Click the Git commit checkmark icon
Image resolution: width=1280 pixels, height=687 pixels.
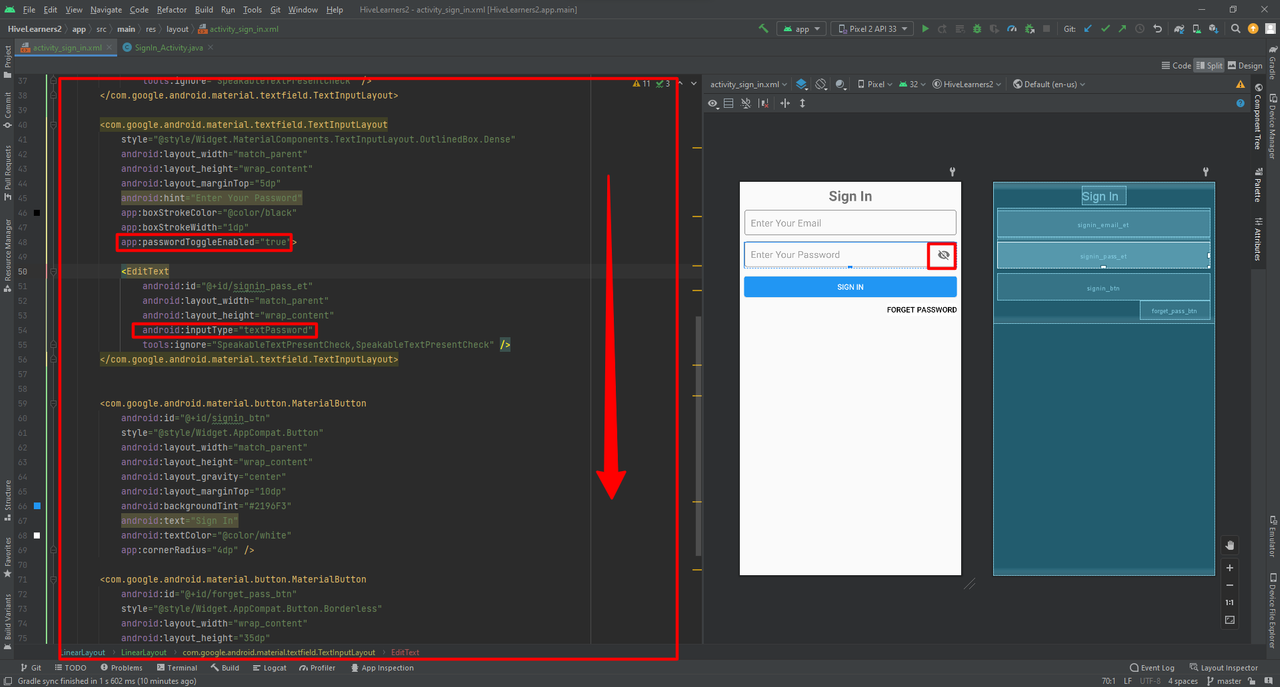(x=1105, y=29)
